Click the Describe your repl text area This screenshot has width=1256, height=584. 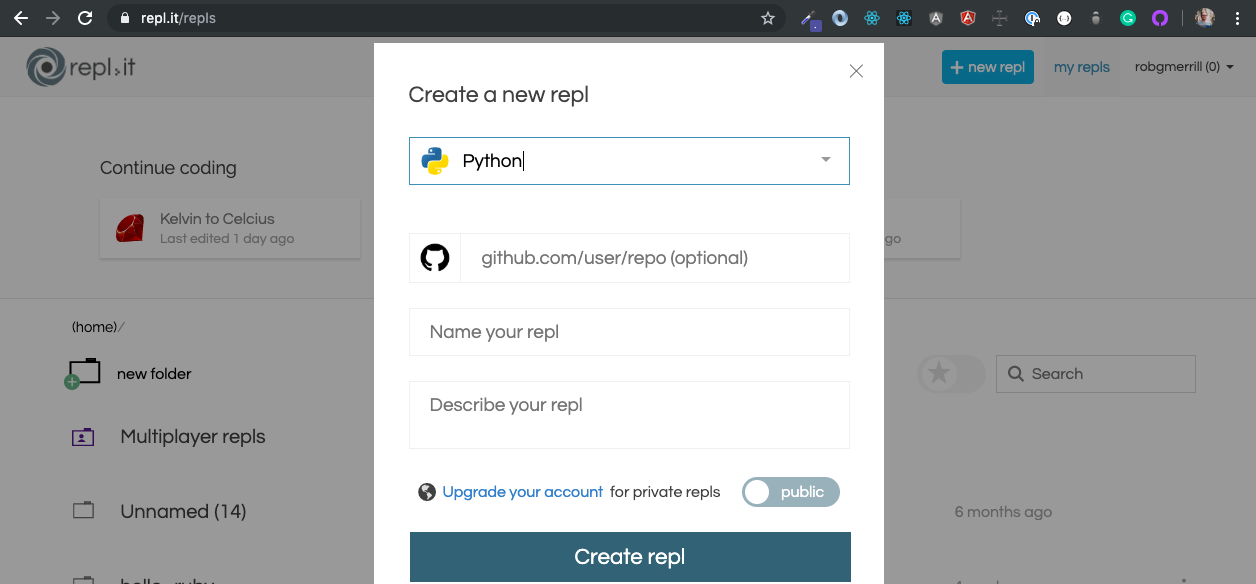629,415
